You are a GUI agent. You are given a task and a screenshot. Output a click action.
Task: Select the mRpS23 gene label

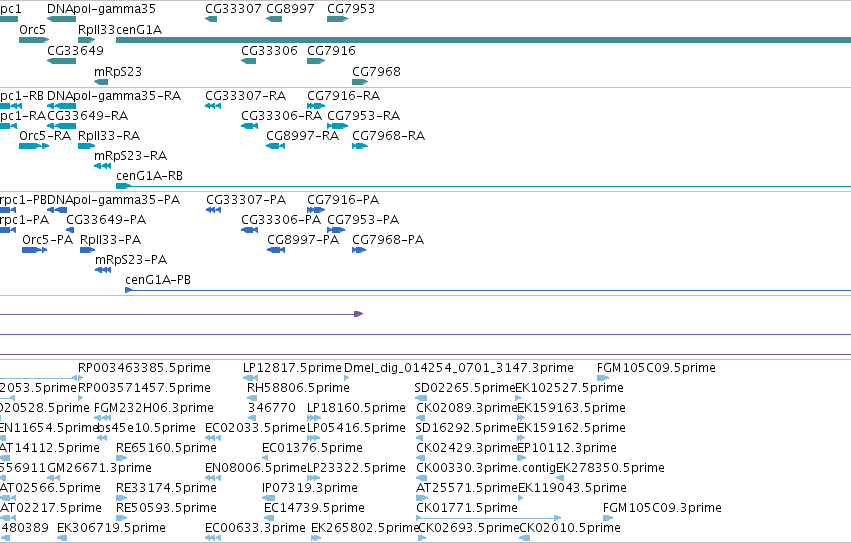tap(118, 72)
